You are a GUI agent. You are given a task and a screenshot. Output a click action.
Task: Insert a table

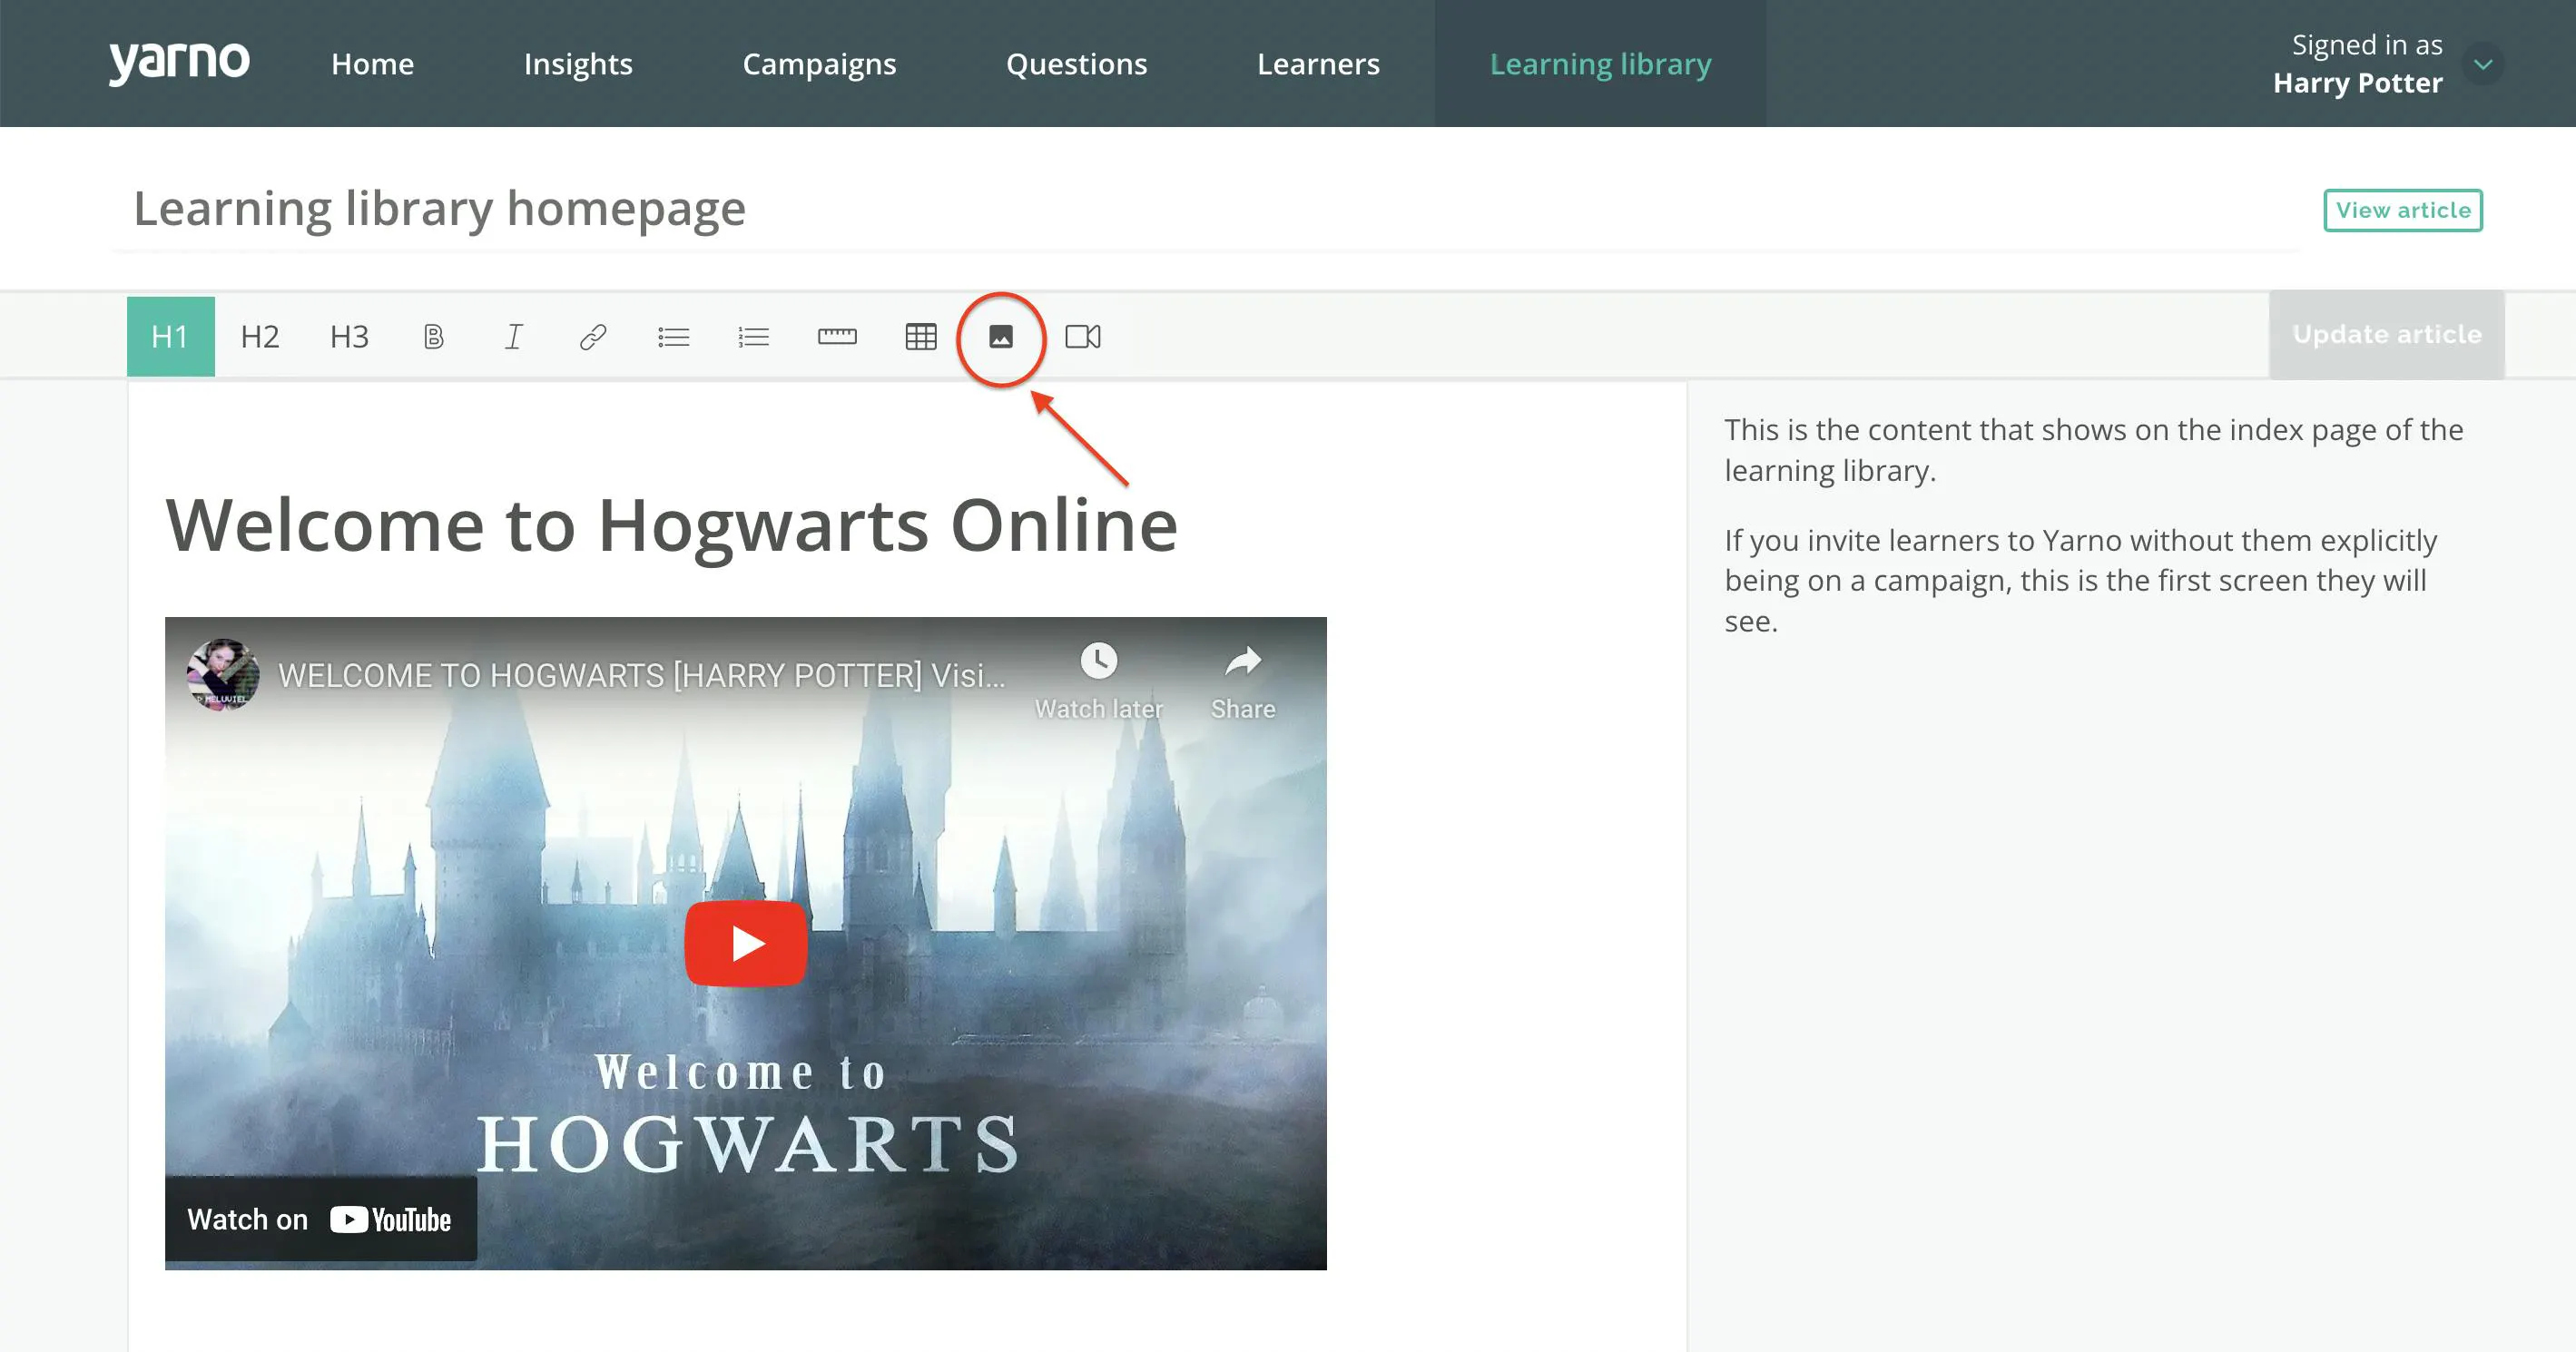pyautogui.click(x=921, y=337)
